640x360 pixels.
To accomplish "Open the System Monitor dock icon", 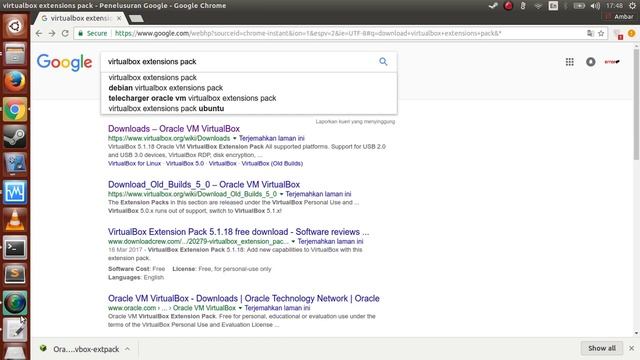I will tap(15, 192).
